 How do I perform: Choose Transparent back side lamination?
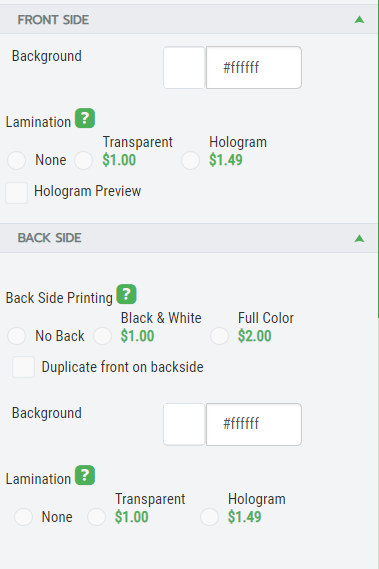[x=96, y=517]
